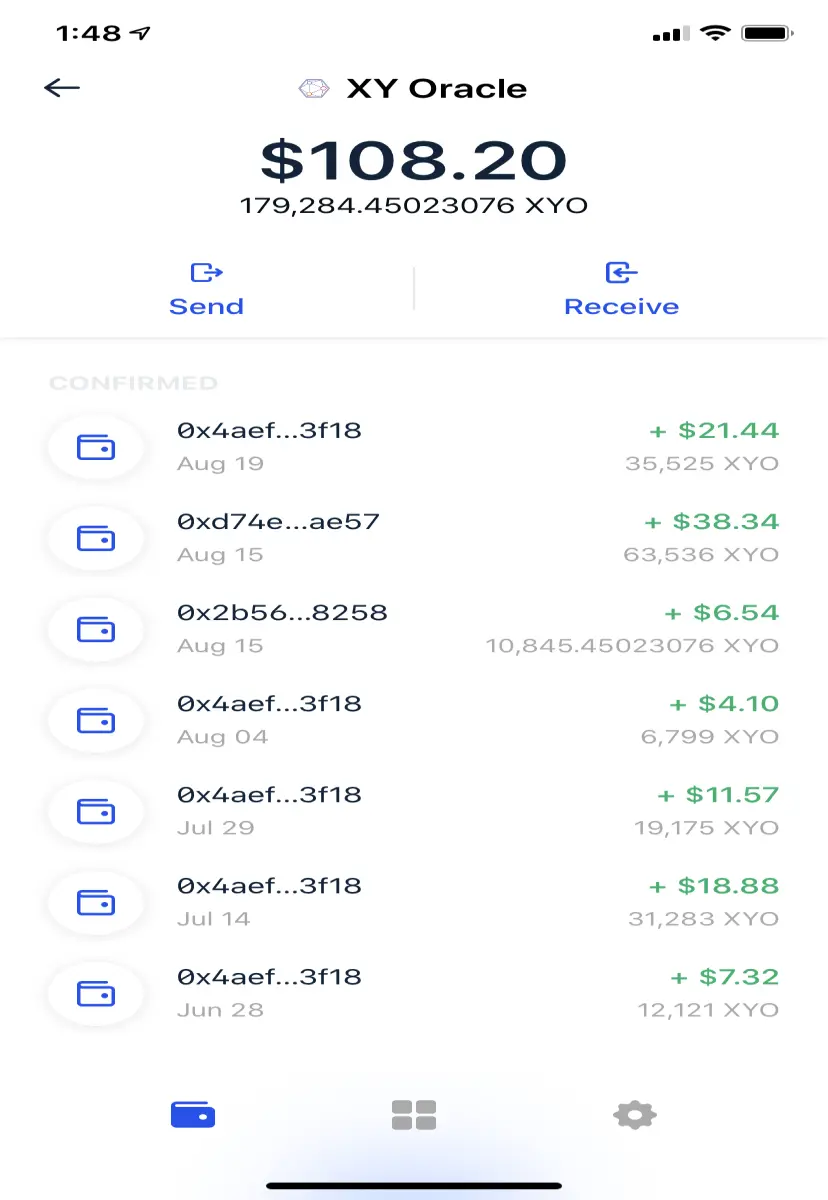Screen dimensions: 828x1200
Task: Select the + $7.32 amount
Action: (x=724, y=977)
